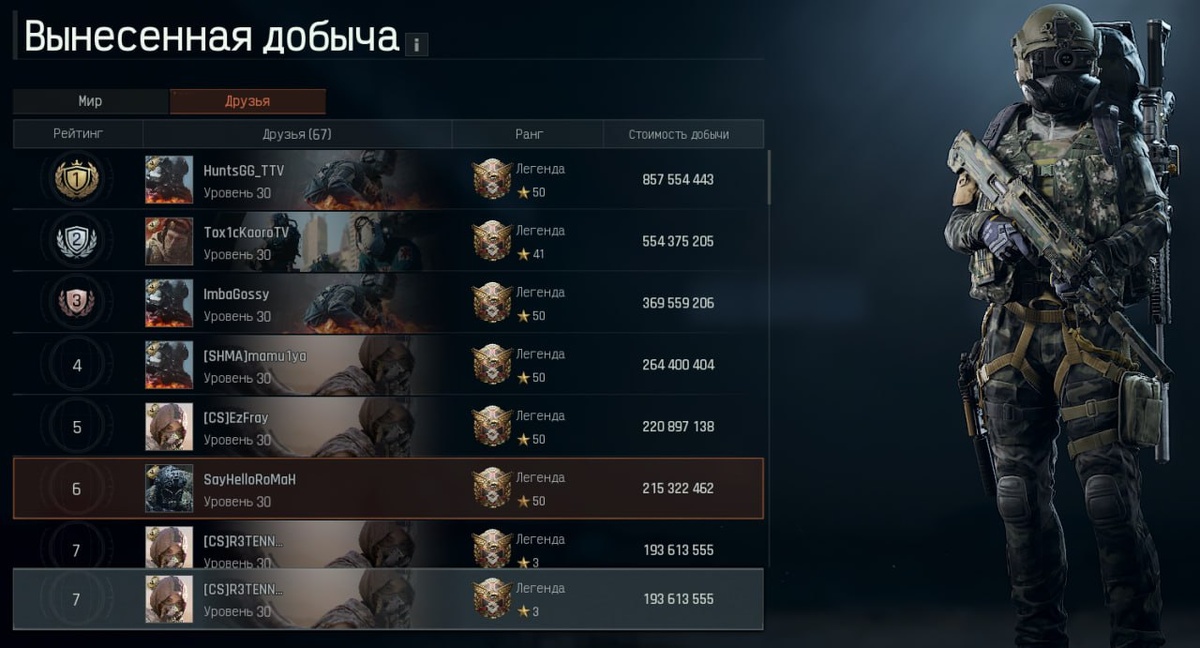Screen dimensions: 1200x648
Task: Open HuntsGG_TTV's player entry
Action: pos(388,180)
